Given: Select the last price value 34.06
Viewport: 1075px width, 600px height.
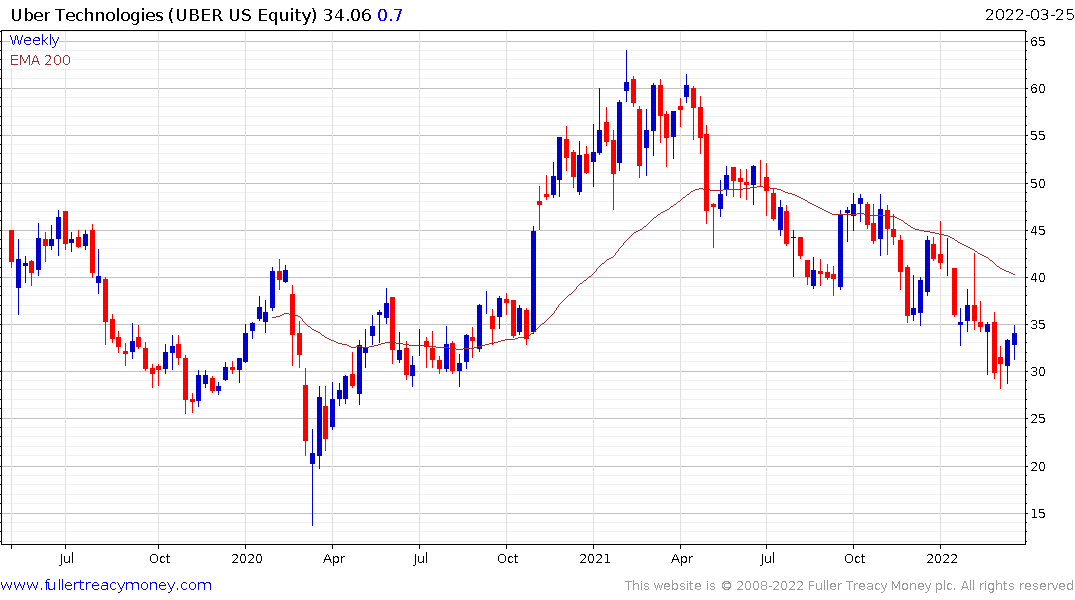Looking at the screenshot, I should (347, 14).
